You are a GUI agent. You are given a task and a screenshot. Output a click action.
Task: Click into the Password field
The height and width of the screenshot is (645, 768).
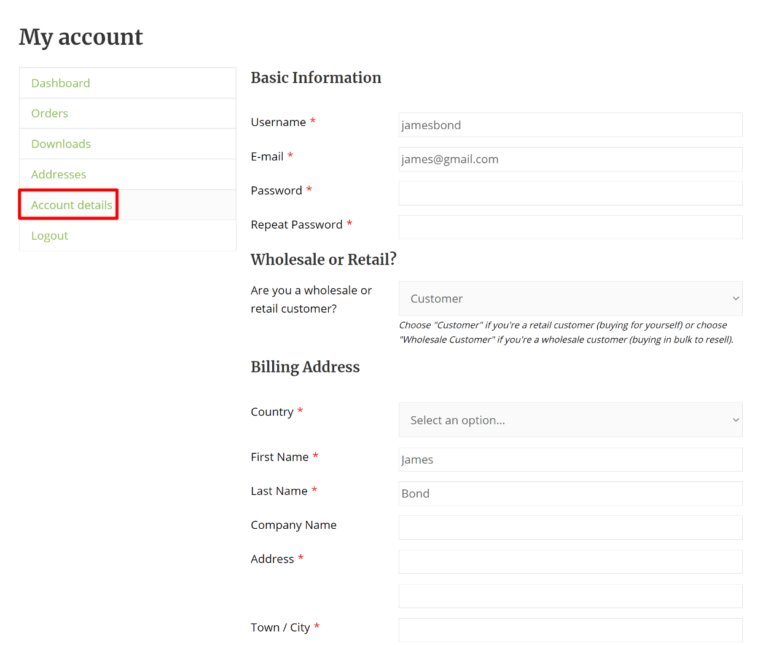[x=570, y=193]
